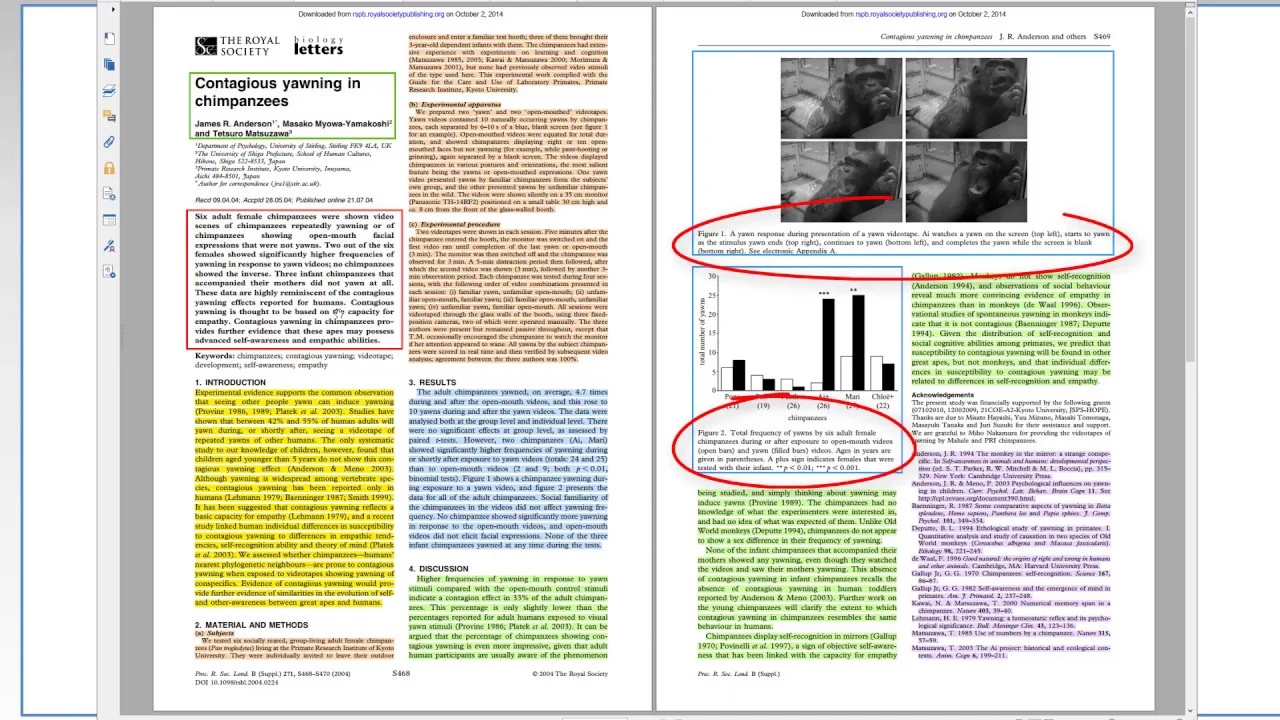Click the 'Keywords:' line below the abstract

pos(294,360)
